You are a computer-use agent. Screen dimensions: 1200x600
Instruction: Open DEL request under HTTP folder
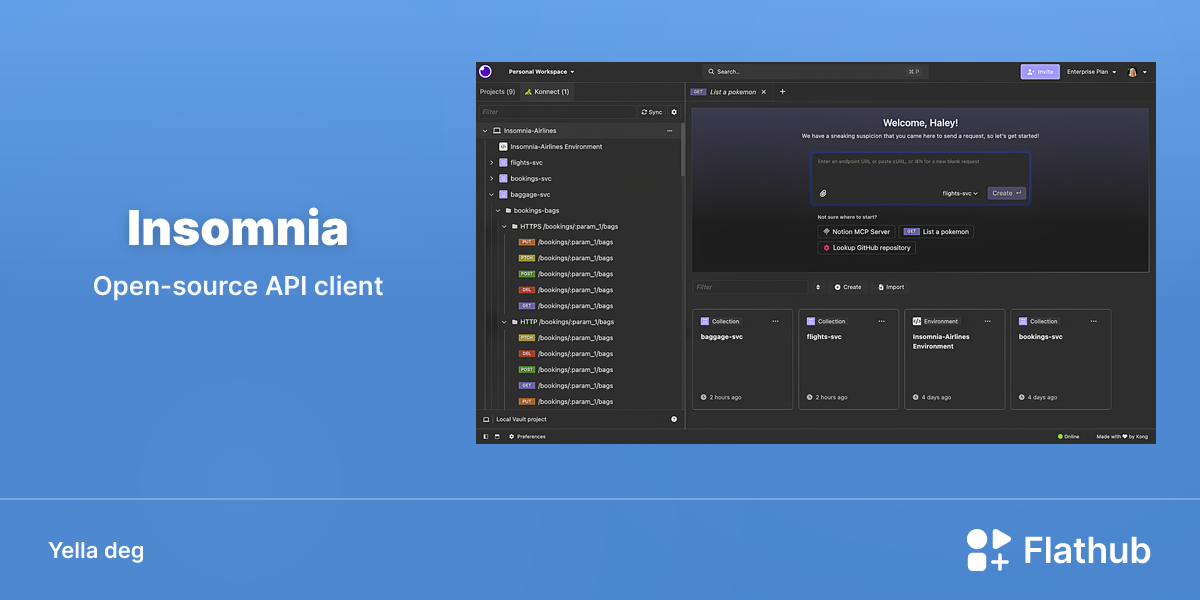pyautogui.click(x=566, y=354)
